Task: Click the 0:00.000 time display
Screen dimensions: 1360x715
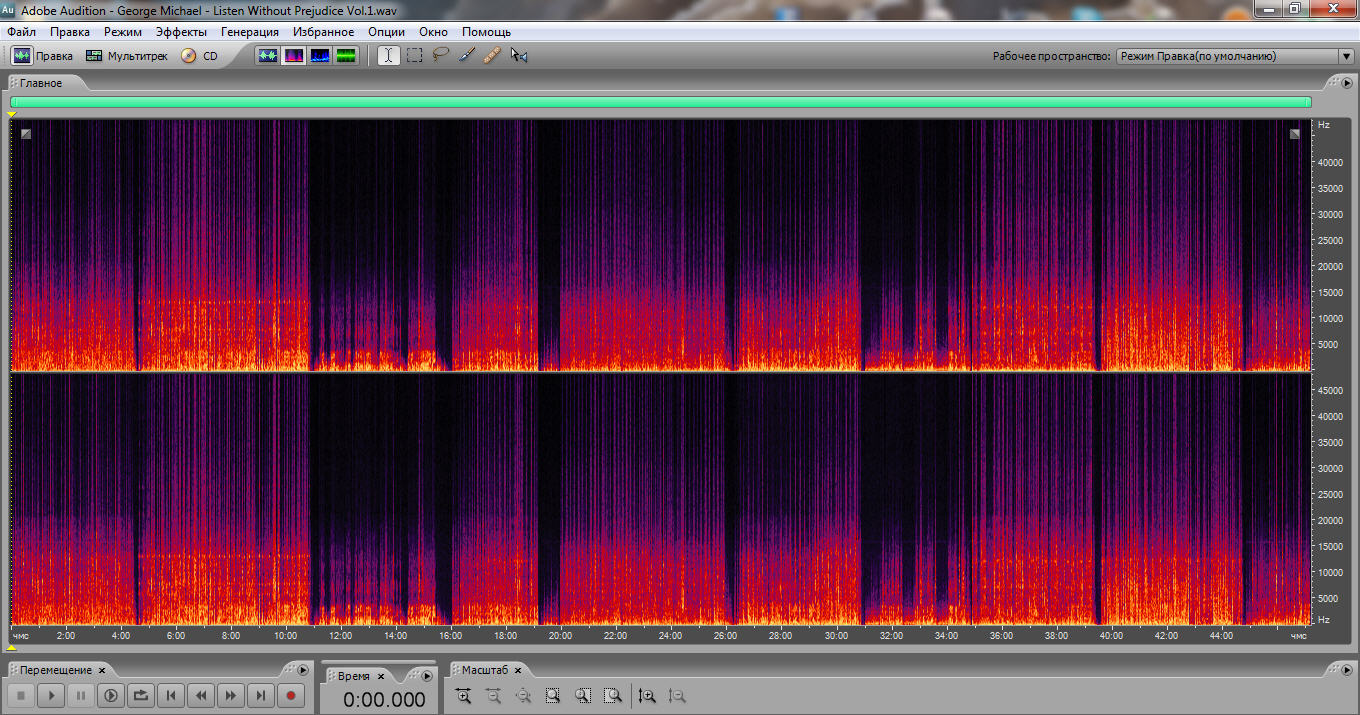Action: pos(384,700)
